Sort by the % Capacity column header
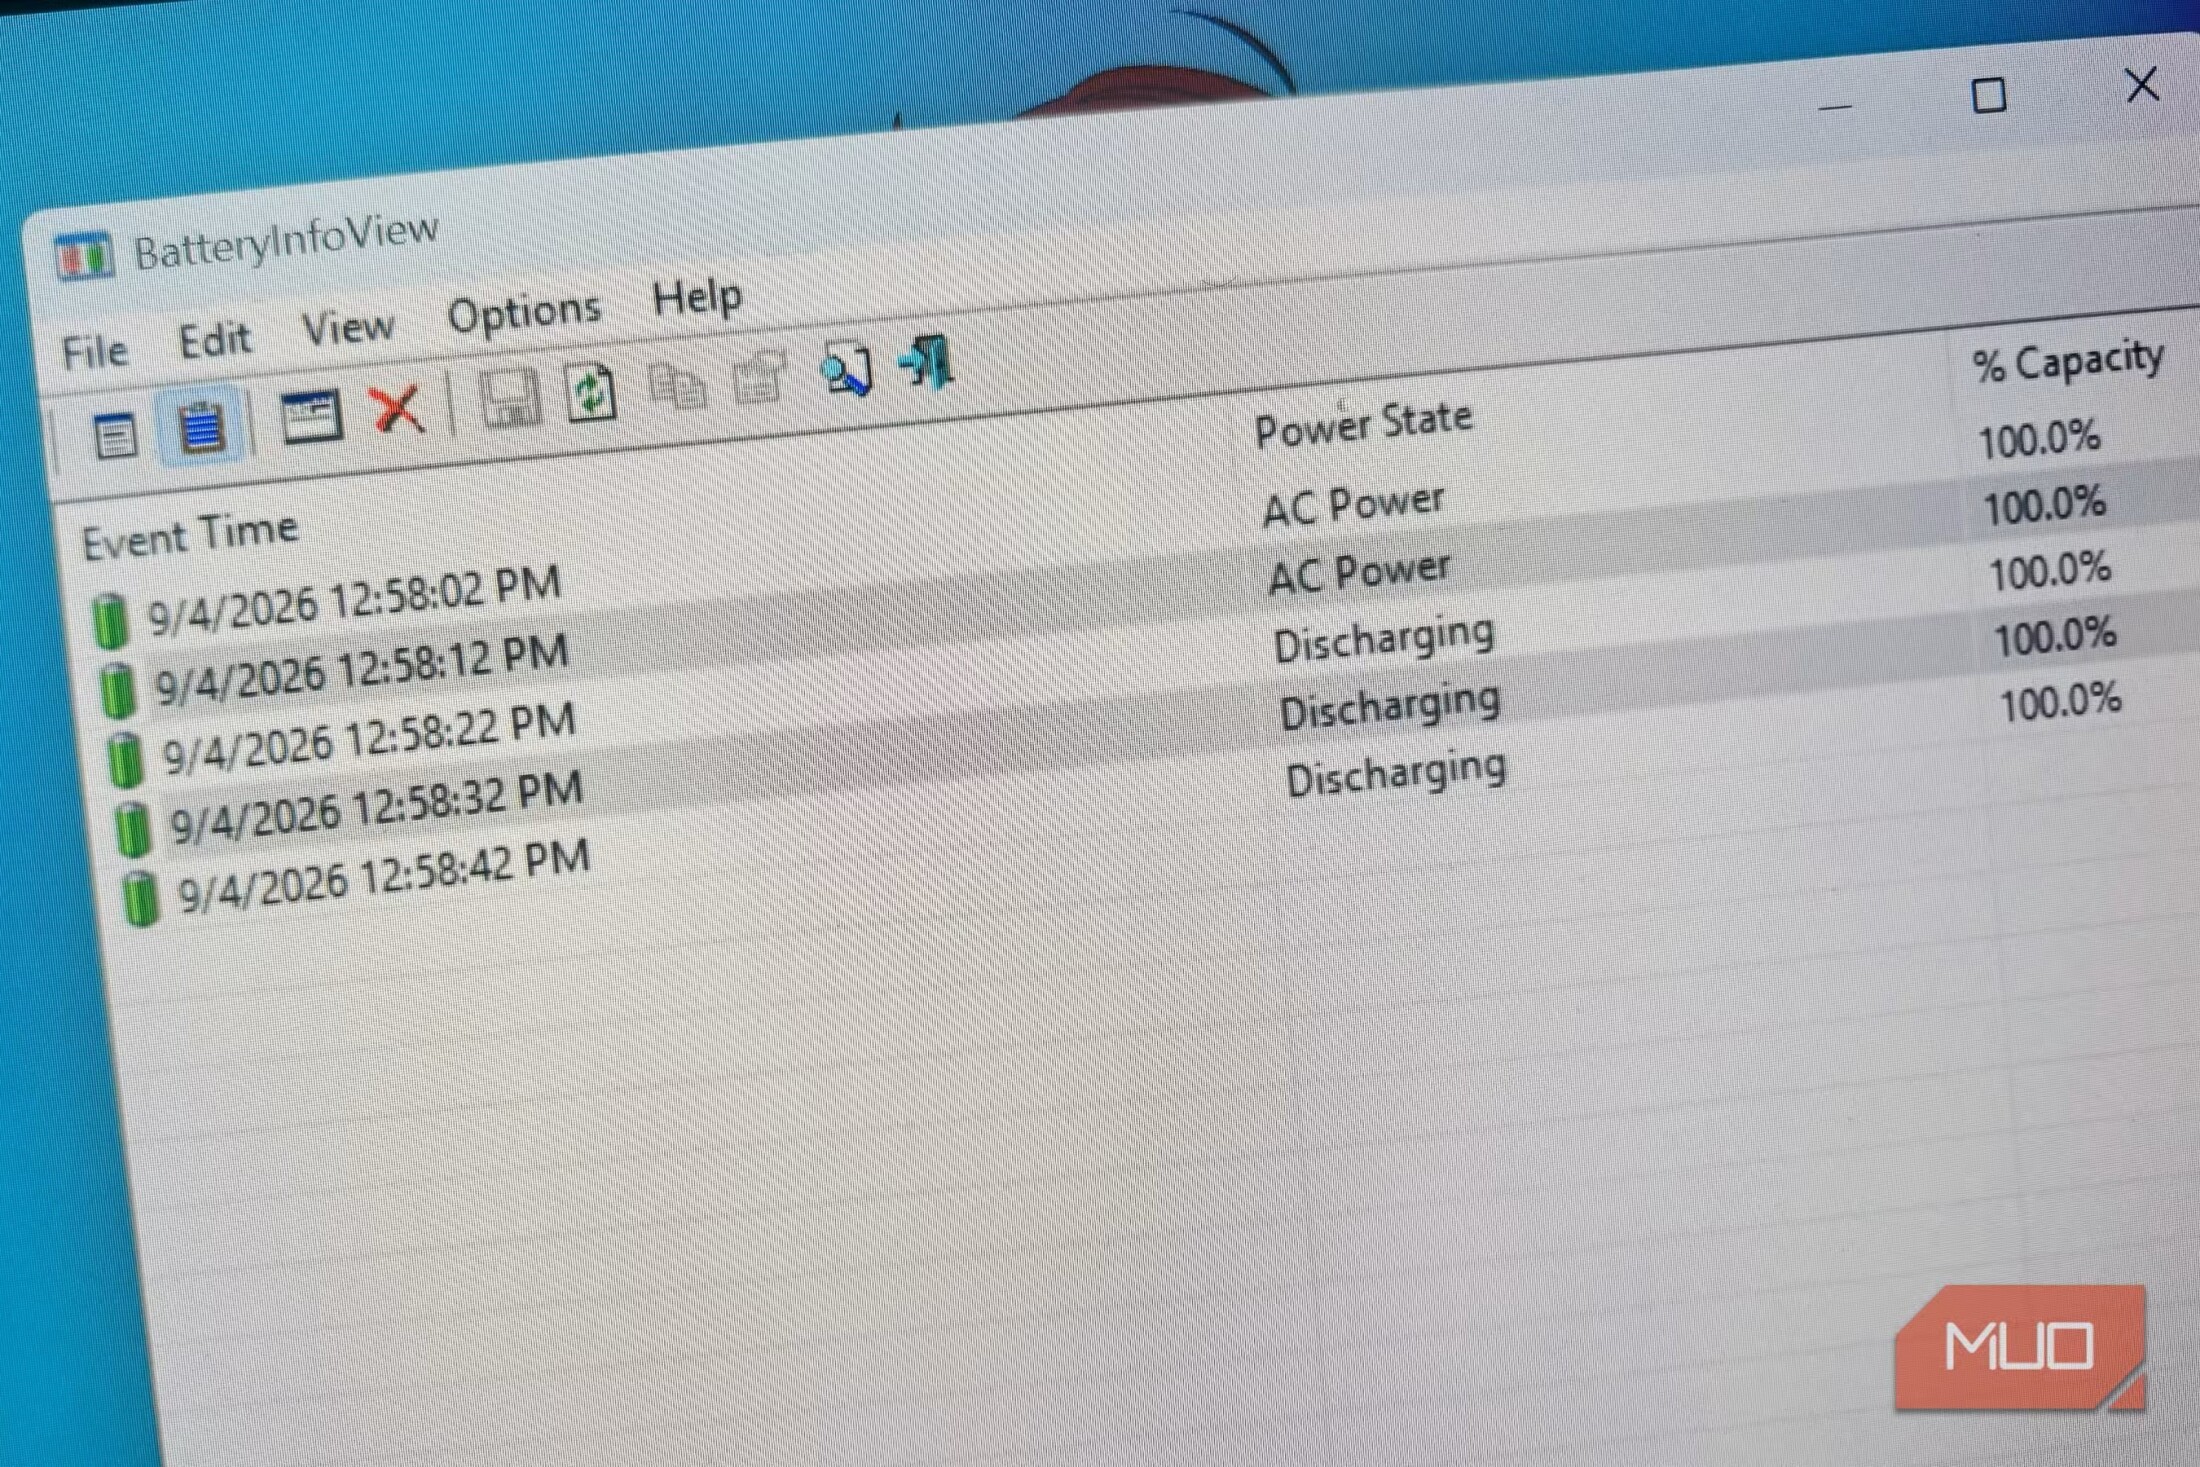 tap(2068, 362)
